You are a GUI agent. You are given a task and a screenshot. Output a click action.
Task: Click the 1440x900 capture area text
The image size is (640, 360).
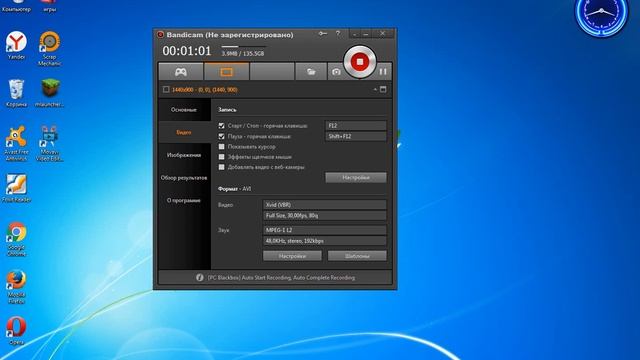(204, 89)
